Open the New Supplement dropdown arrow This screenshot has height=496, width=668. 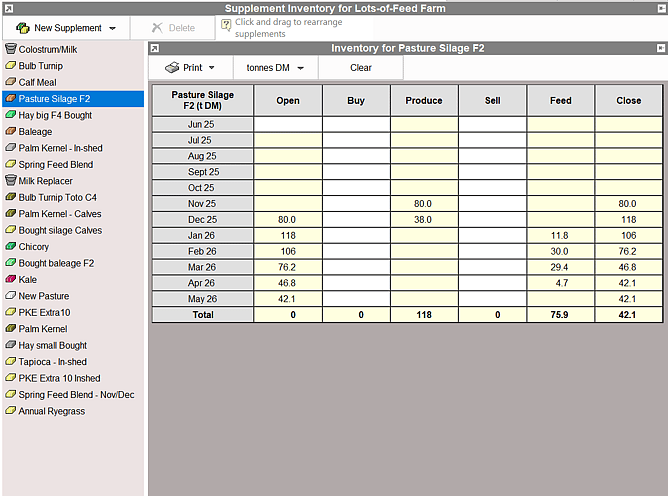point(112,28)
